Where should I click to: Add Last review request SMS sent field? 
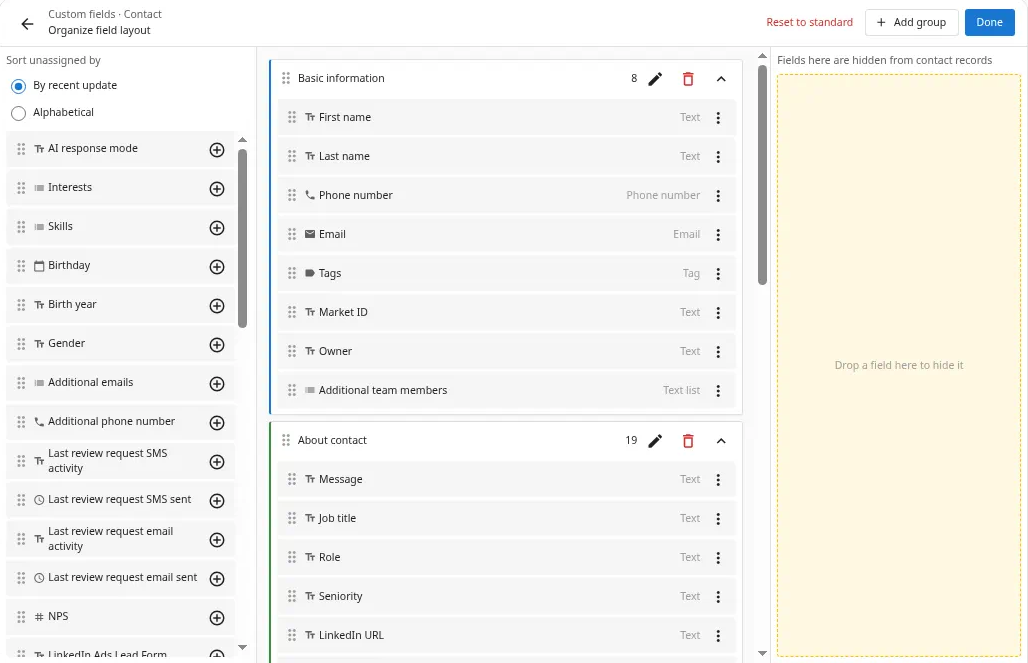(217, 501)
